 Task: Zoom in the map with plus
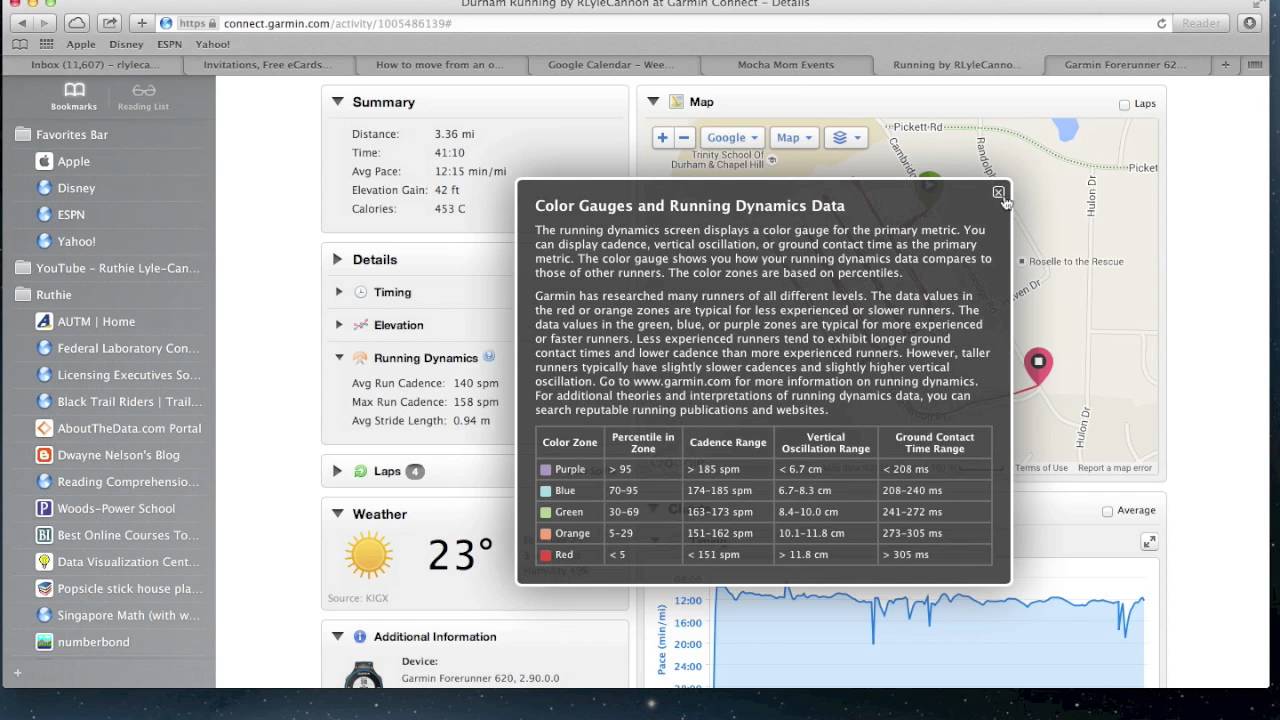[662, 138]
